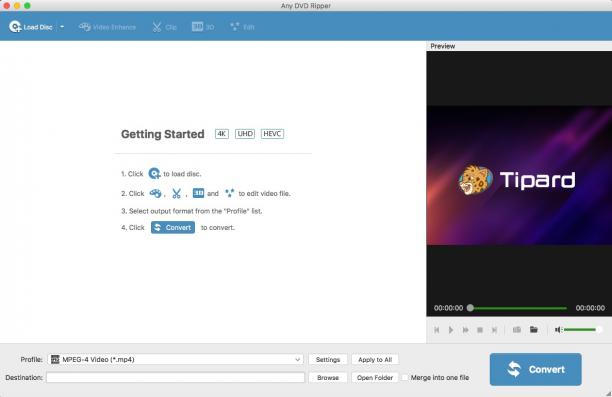Click the 4K badge

[222, 134]
